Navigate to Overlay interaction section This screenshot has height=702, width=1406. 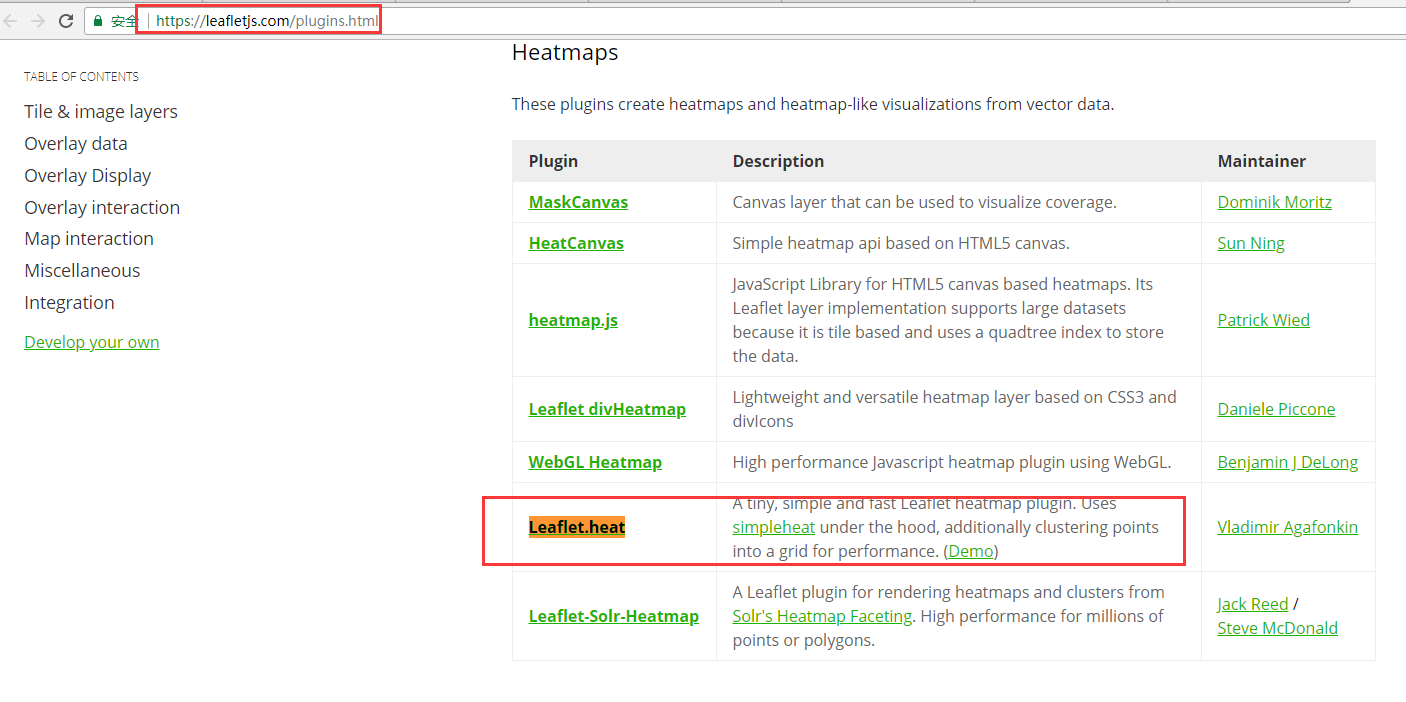point(102,207)
